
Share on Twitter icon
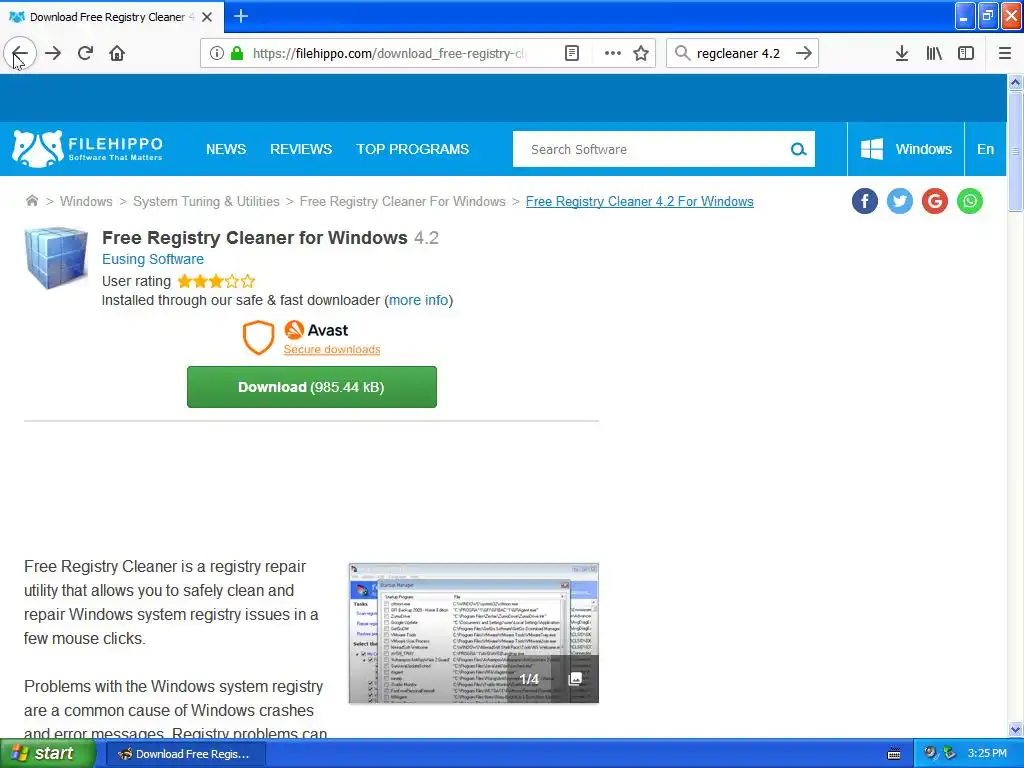(900, 201)
